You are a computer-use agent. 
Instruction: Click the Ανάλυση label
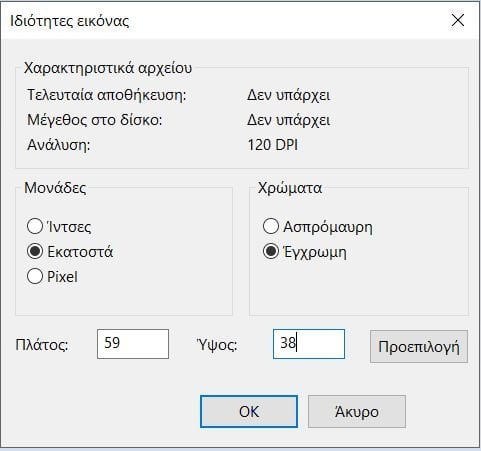[59, 145]
